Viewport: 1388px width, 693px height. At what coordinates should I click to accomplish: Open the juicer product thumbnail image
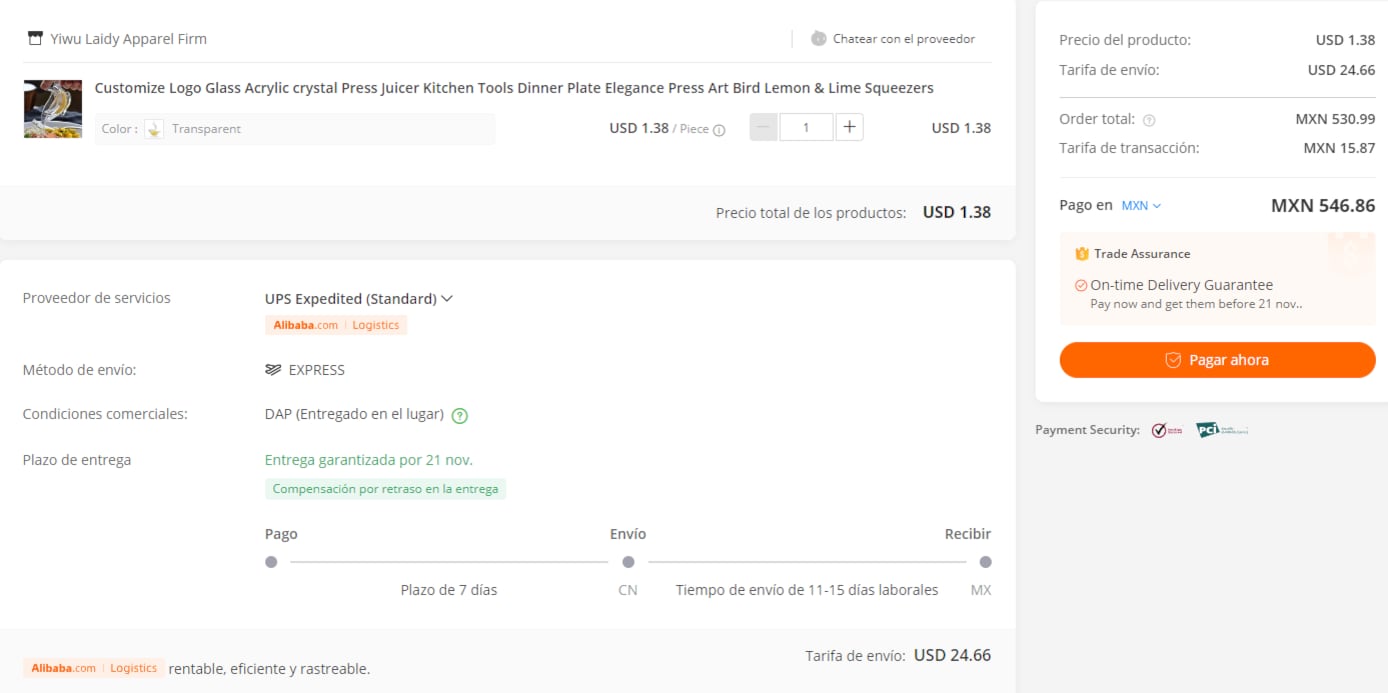pyautogui.click(x=53, y=109)
